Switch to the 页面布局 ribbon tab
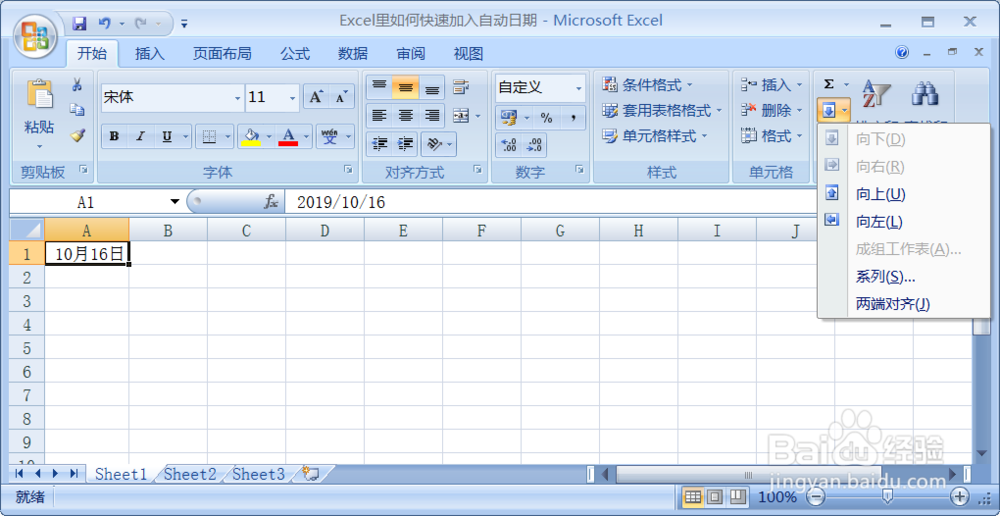The width and height of the screenshot is (1000, 516). [x=223, y=54]
